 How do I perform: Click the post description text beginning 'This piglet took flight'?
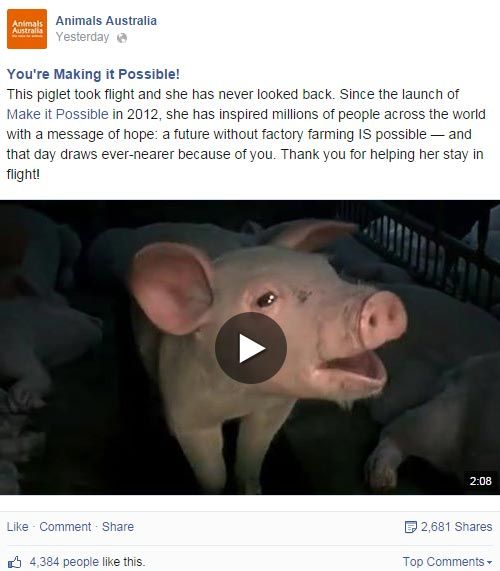246,134
